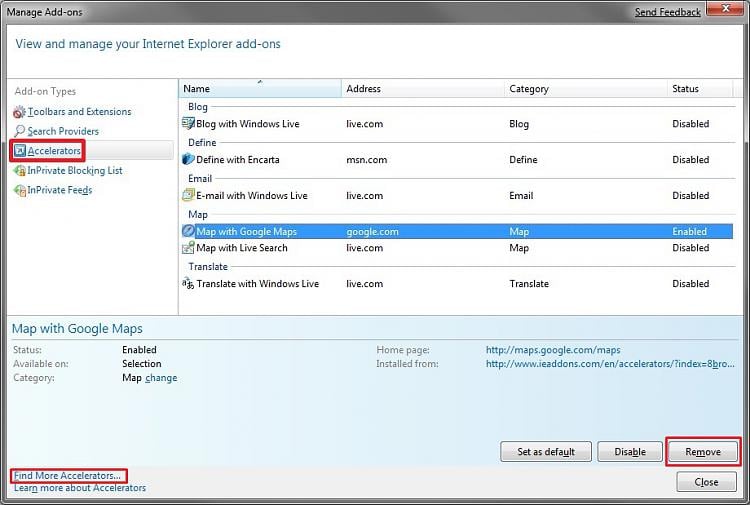Click the Toolbars and Extensions gear icon
Screen dimensions: 750x505
pos(19,112)
